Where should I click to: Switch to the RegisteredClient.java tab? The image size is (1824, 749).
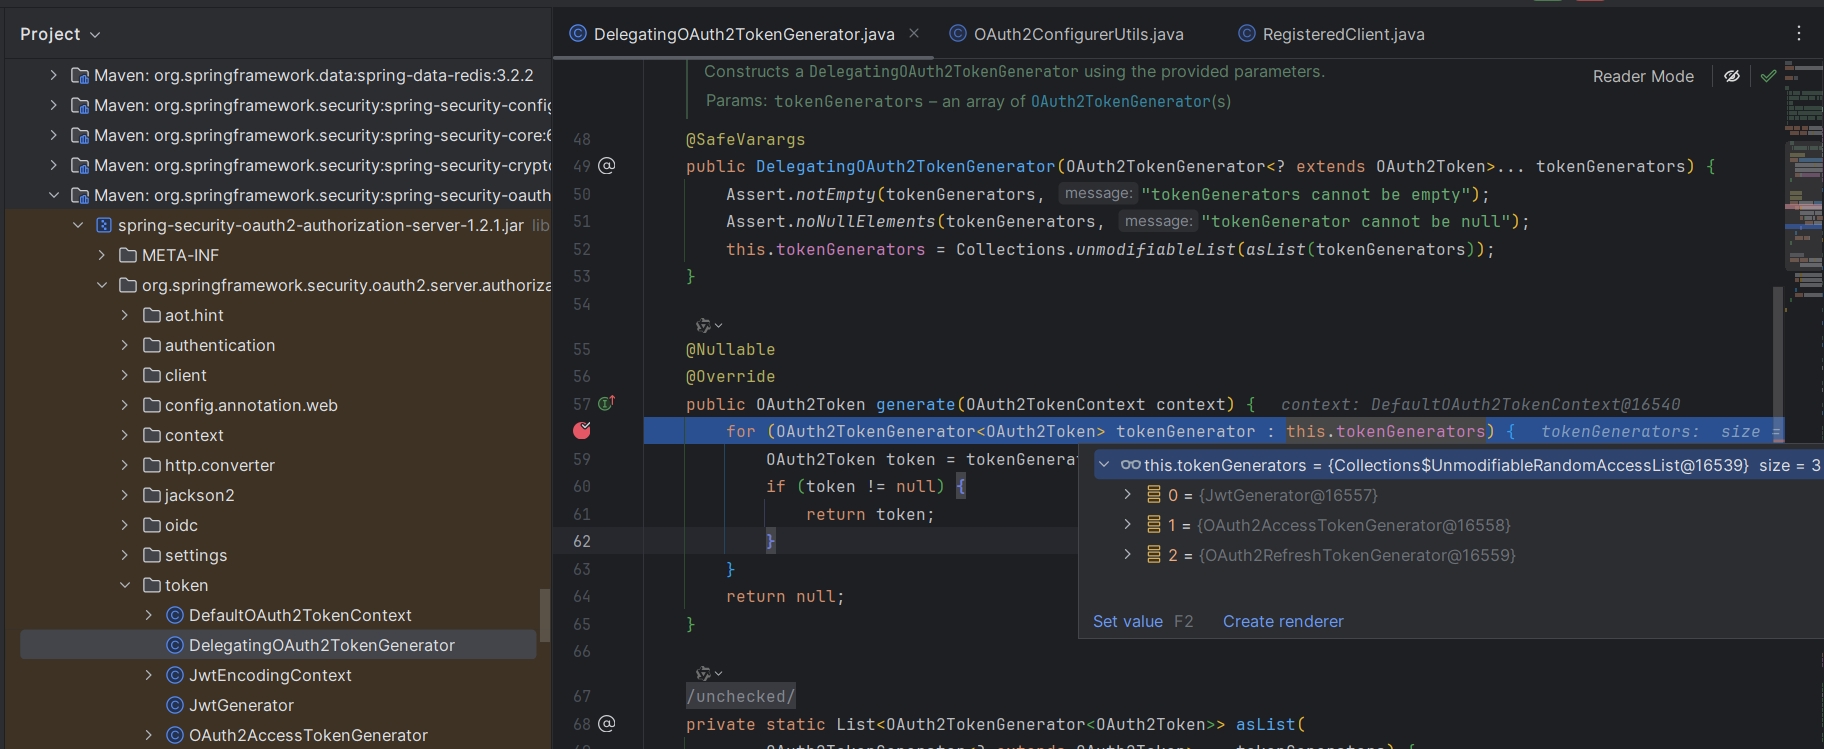tap(1342, 34)
